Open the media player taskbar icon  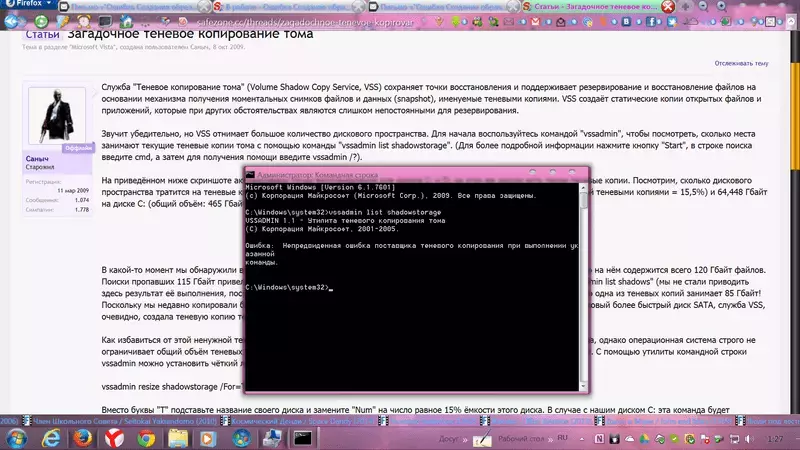(208, 438)
